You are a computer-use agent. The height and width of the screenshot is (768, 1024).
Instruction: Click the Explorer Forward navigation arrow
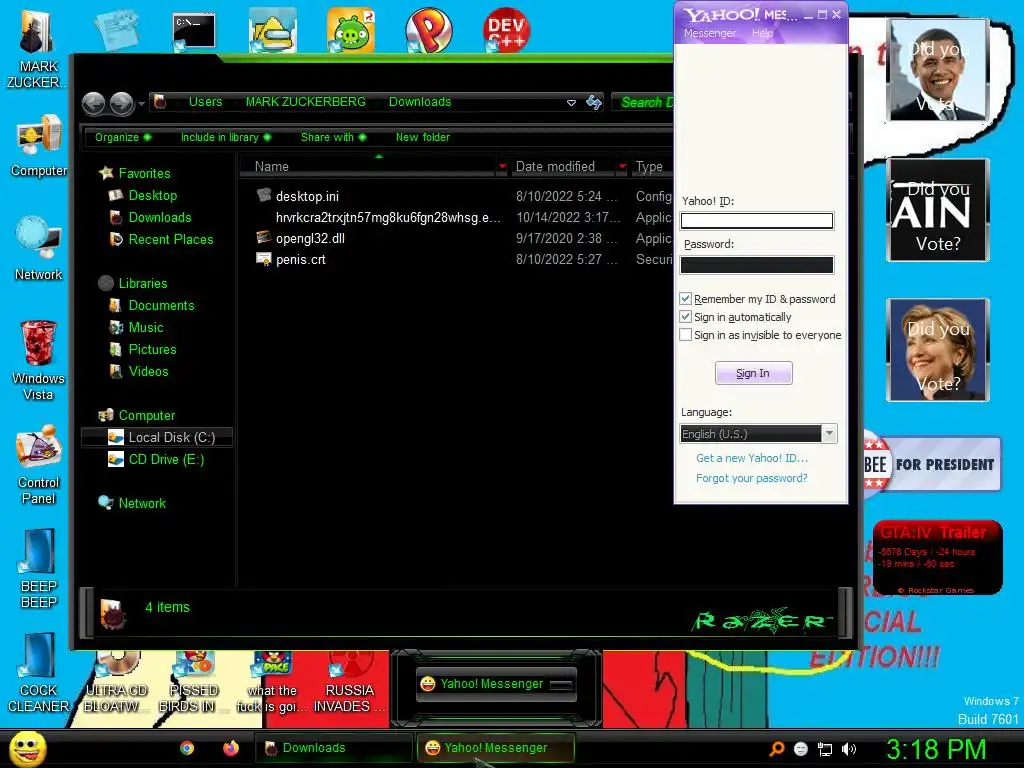[121, 103]
